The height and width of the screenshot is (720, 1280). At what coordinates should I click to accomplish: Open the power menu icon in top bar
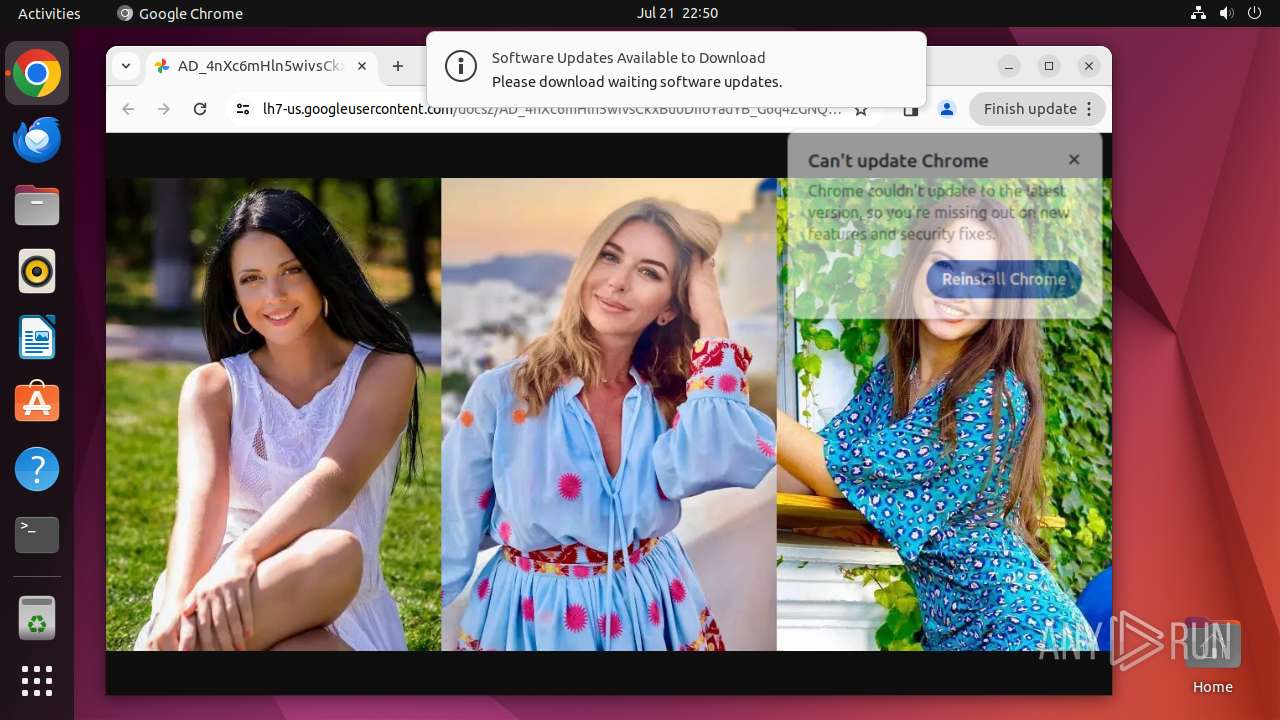pos(1255,13)
